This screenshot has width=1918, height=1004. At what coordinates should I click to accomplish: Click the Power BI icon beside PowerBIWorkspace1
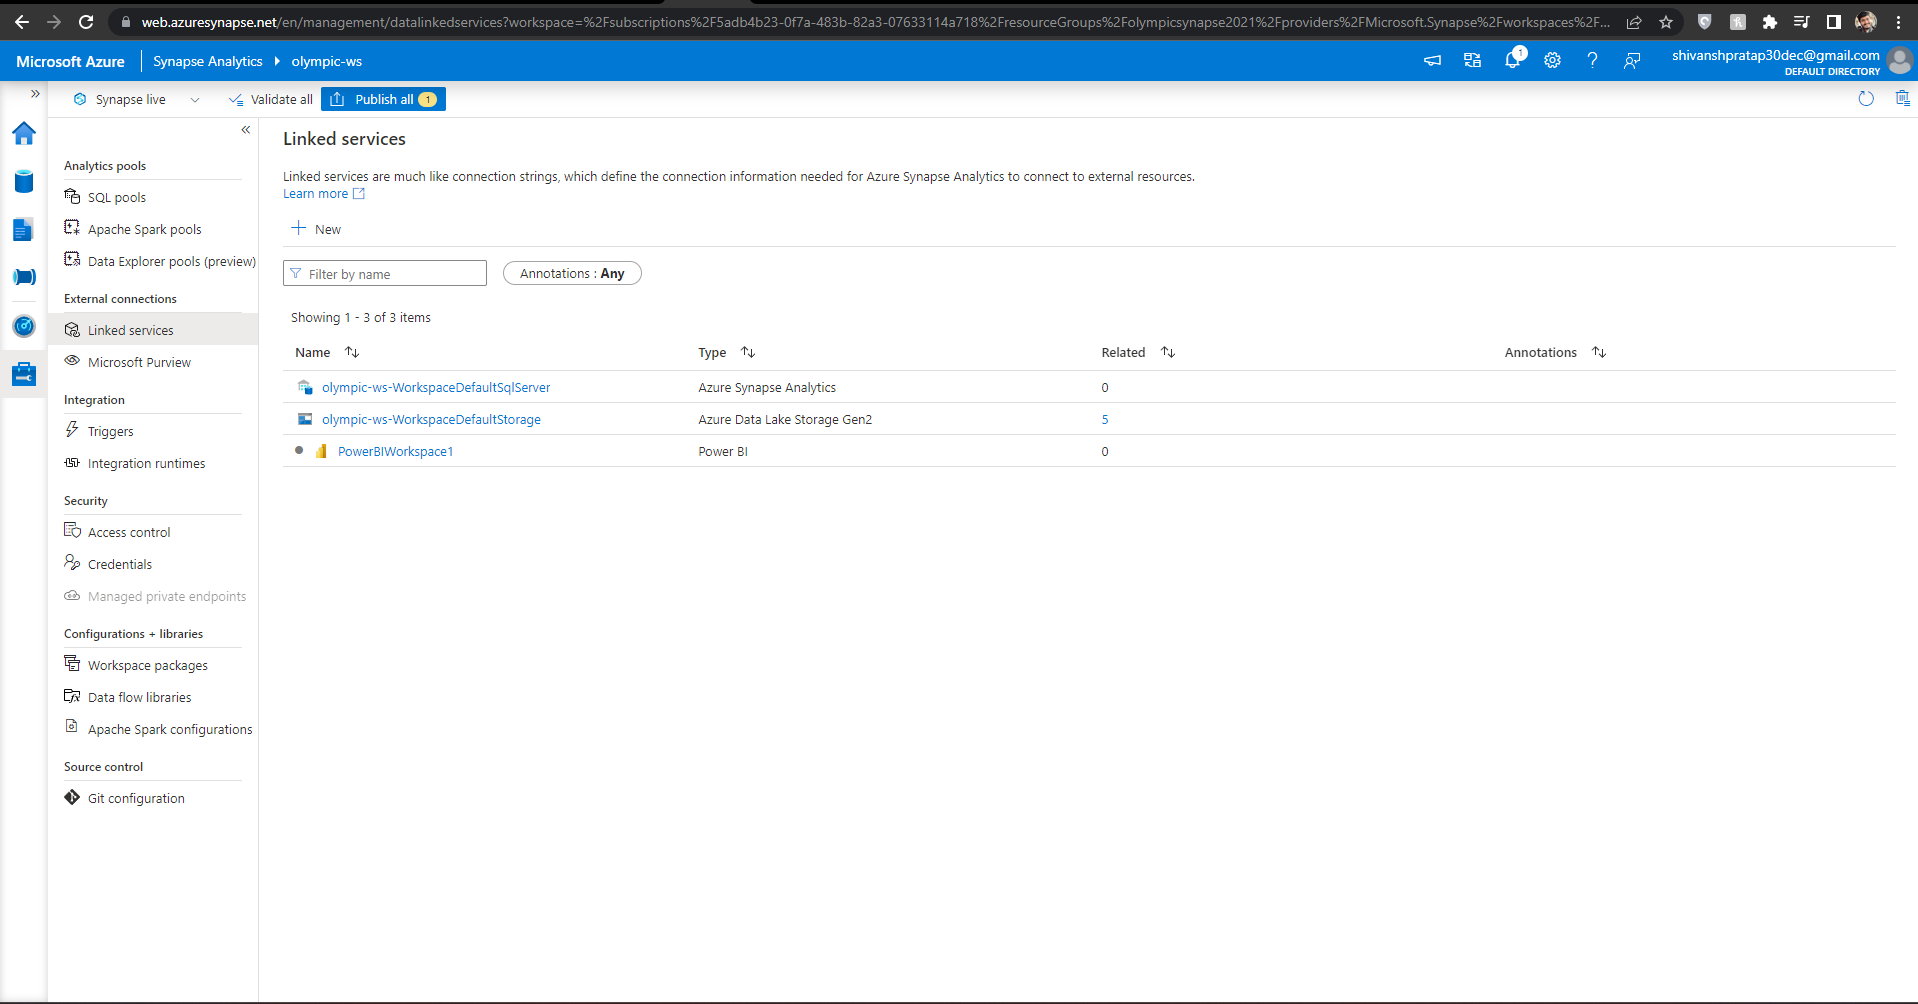(x=321, y=451)
